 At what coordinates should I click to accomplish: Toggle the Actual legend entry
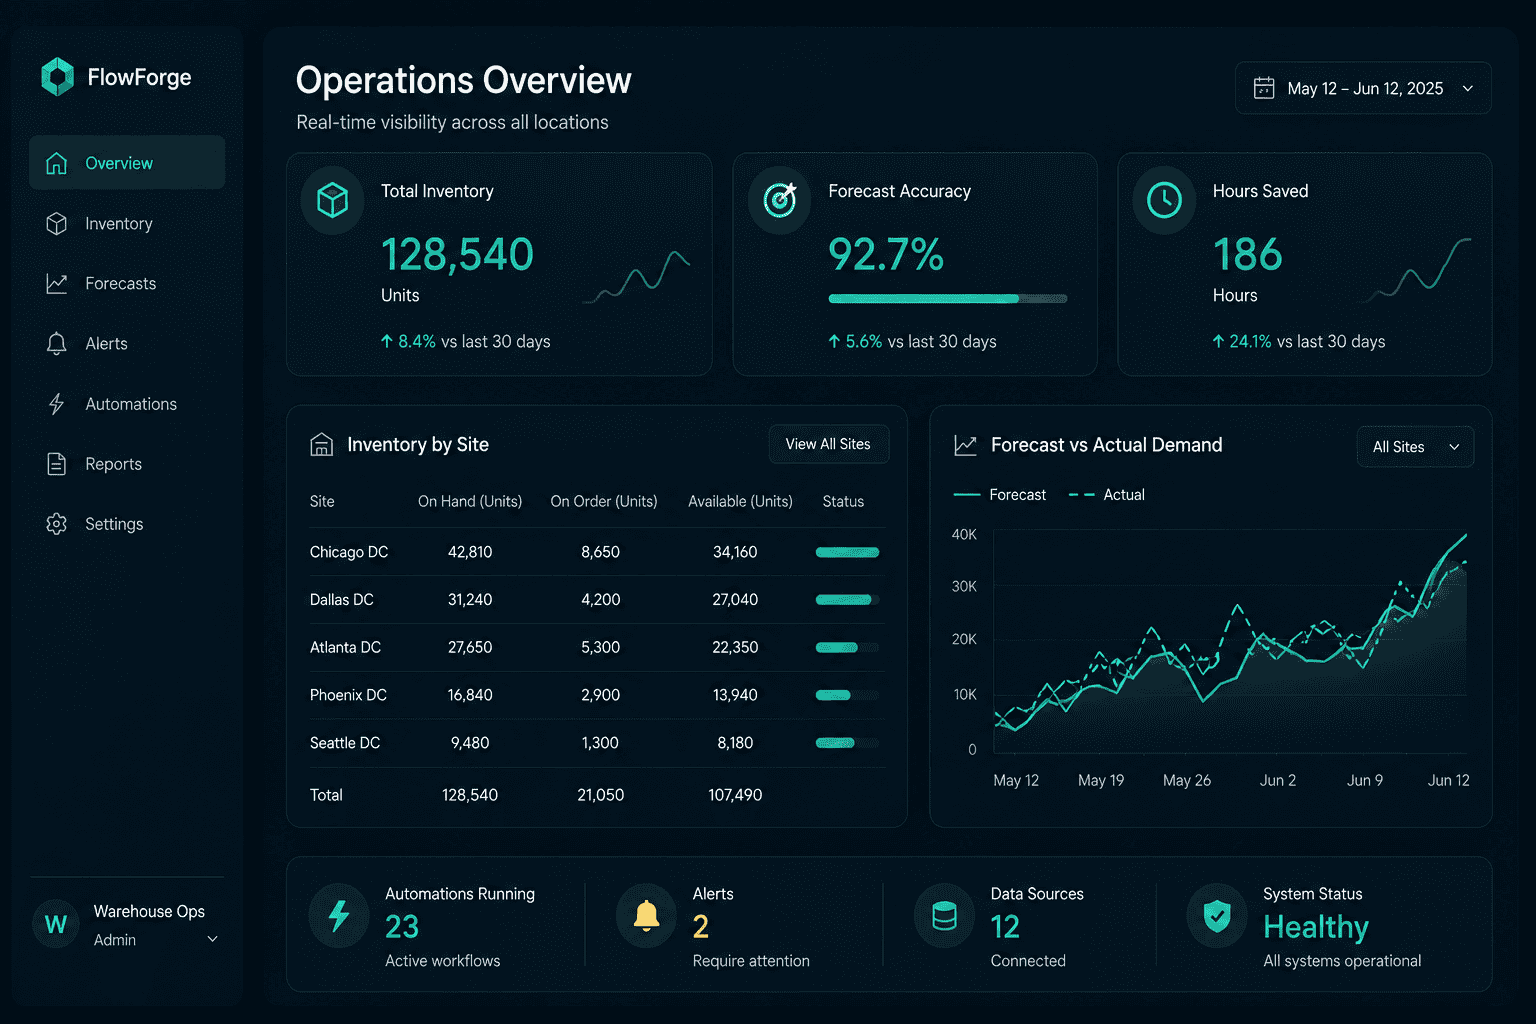pos(1107,495)
